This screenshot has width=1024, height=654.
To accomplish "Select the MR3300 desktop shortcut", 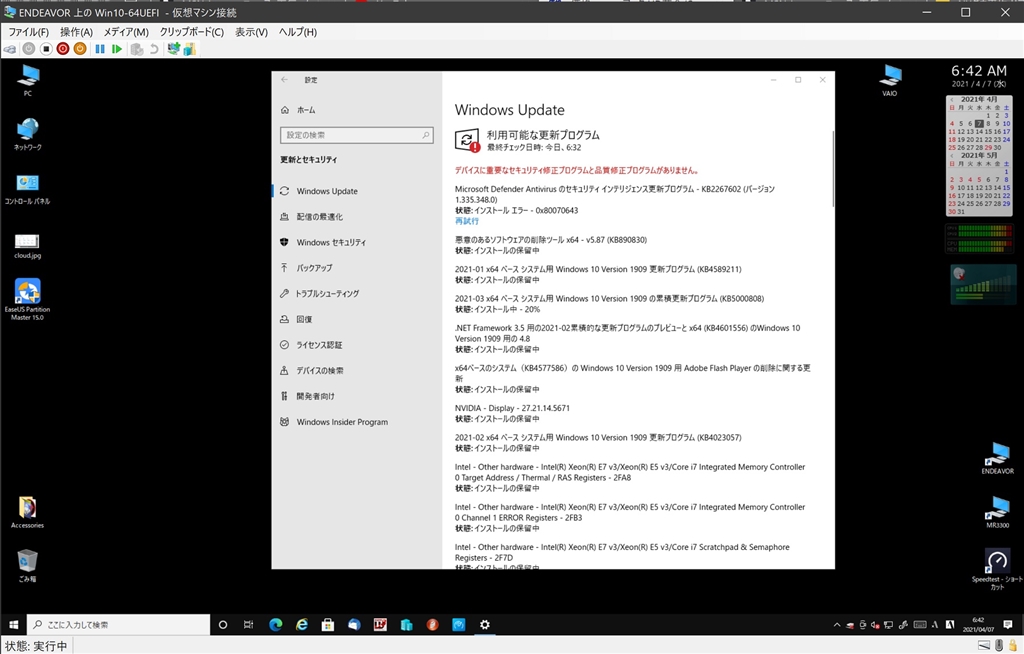I will pyautogui.click(x=997, y=512).
